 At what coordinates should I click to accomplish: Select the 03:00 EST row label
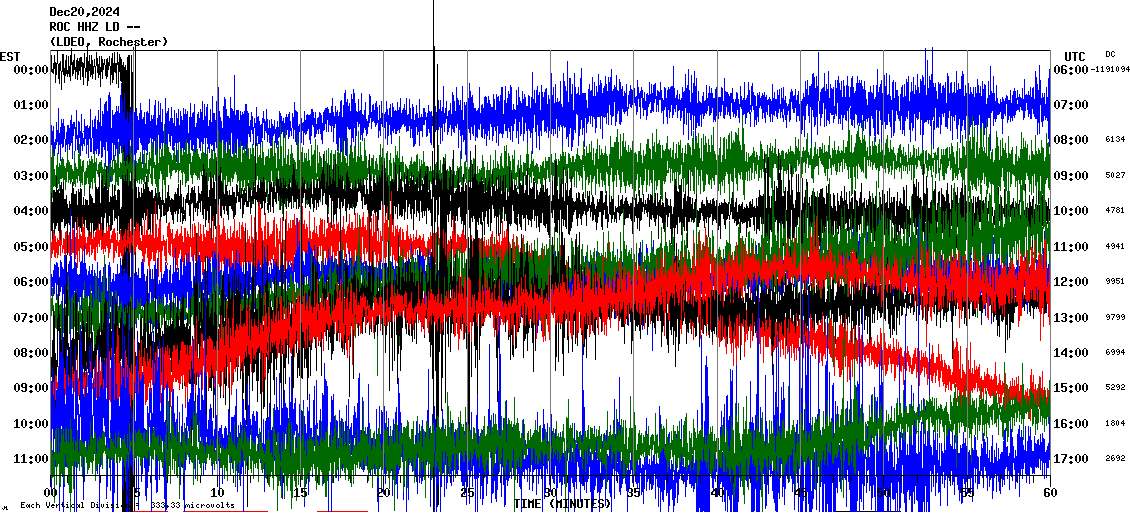[x=32, y=176]
